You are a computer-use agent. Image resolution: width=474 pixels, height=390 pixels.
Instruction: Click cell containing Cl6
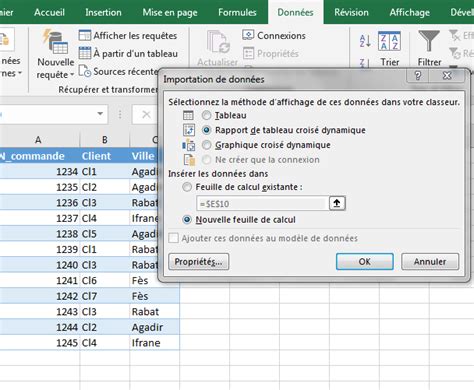tap(105, 280)
